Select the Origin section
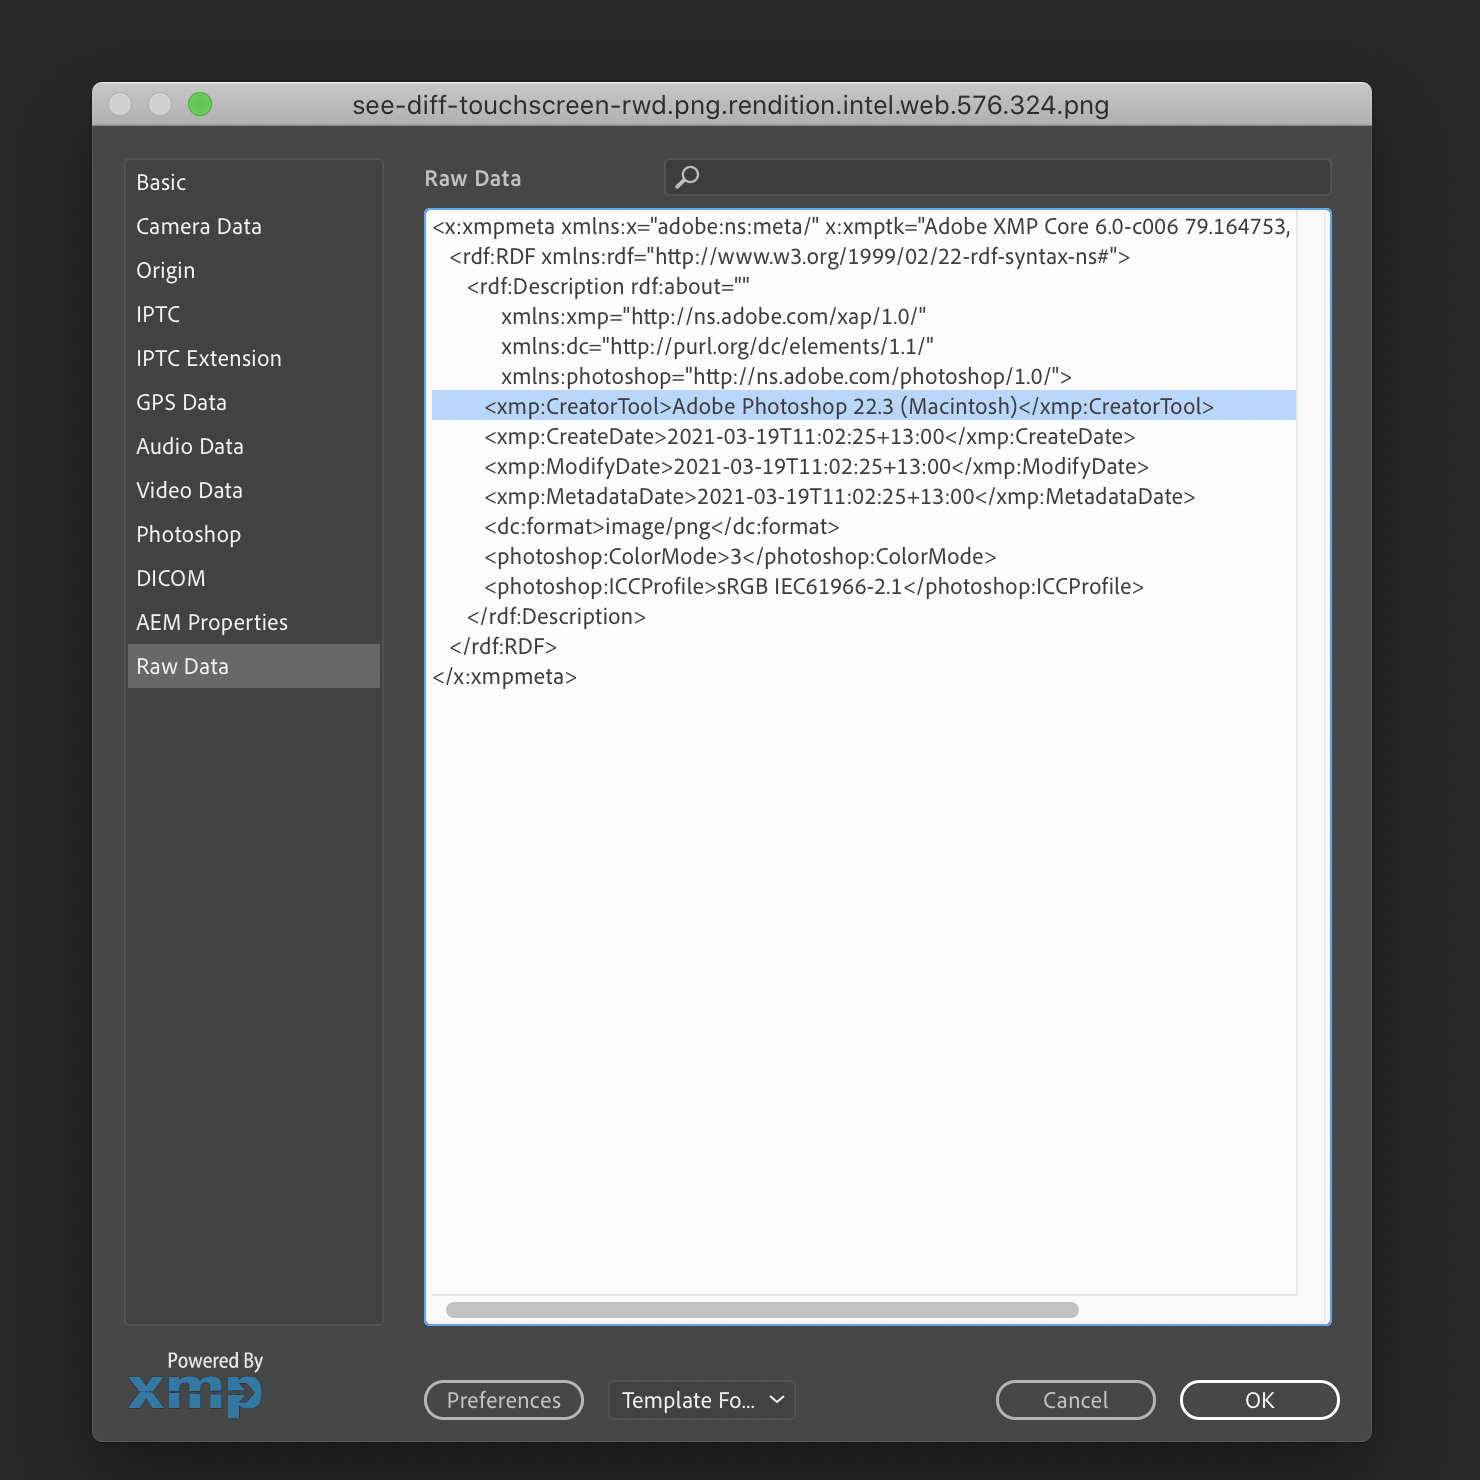Viewport: 1480px width, 1480px height. click(253, 270)
